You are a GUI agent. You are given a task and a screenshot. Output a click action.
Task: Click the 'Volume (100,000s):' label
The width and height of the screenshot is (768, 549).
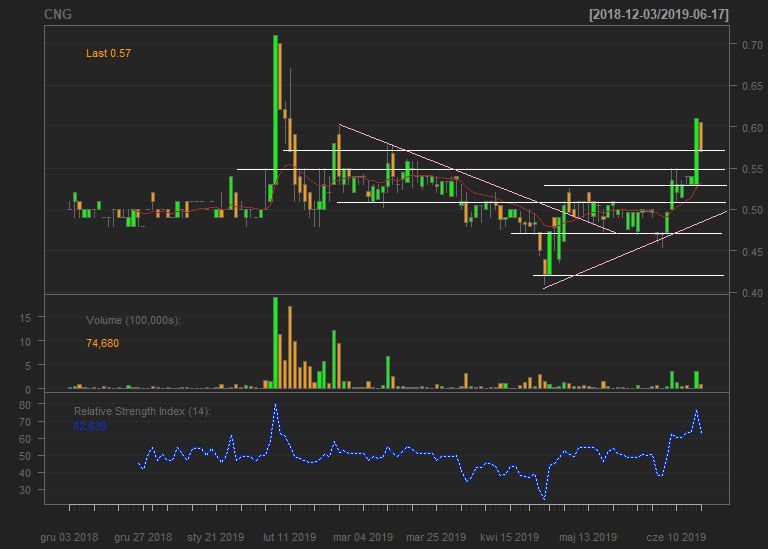(x=133, y=320)
